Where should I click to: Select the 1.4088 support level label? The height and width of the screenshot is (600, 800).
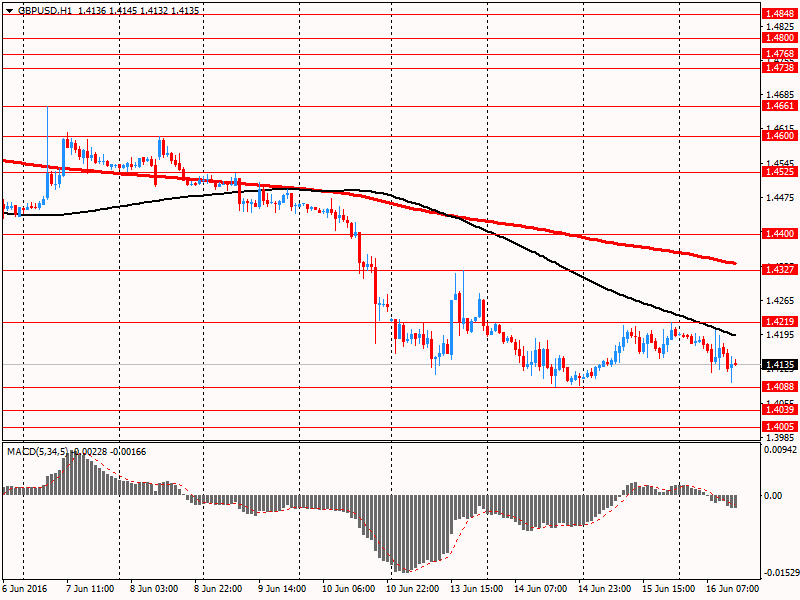point(780,387)
